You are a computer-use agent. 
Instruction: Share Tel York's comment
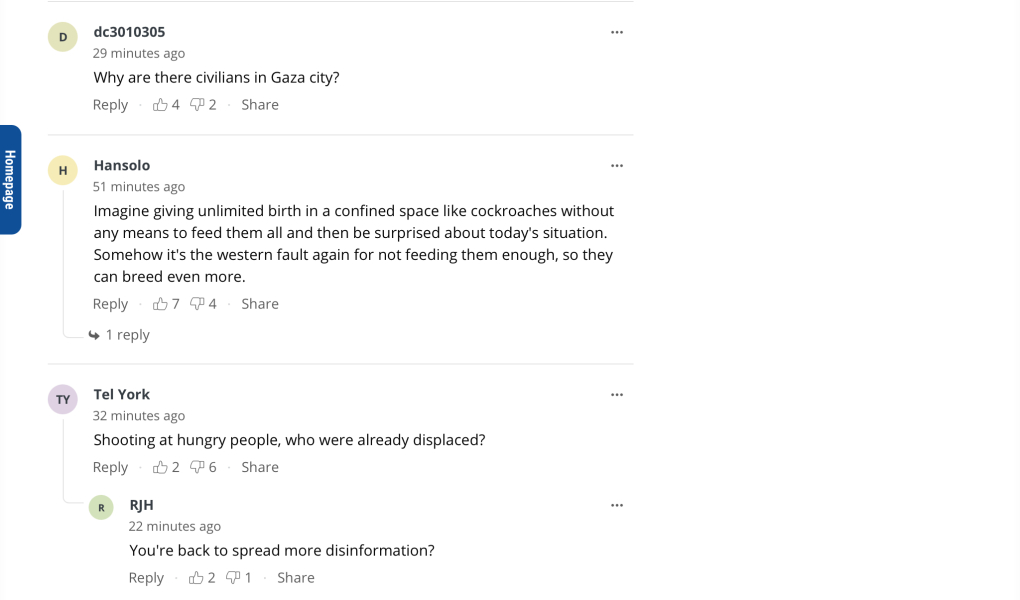[x=260, y=467]
